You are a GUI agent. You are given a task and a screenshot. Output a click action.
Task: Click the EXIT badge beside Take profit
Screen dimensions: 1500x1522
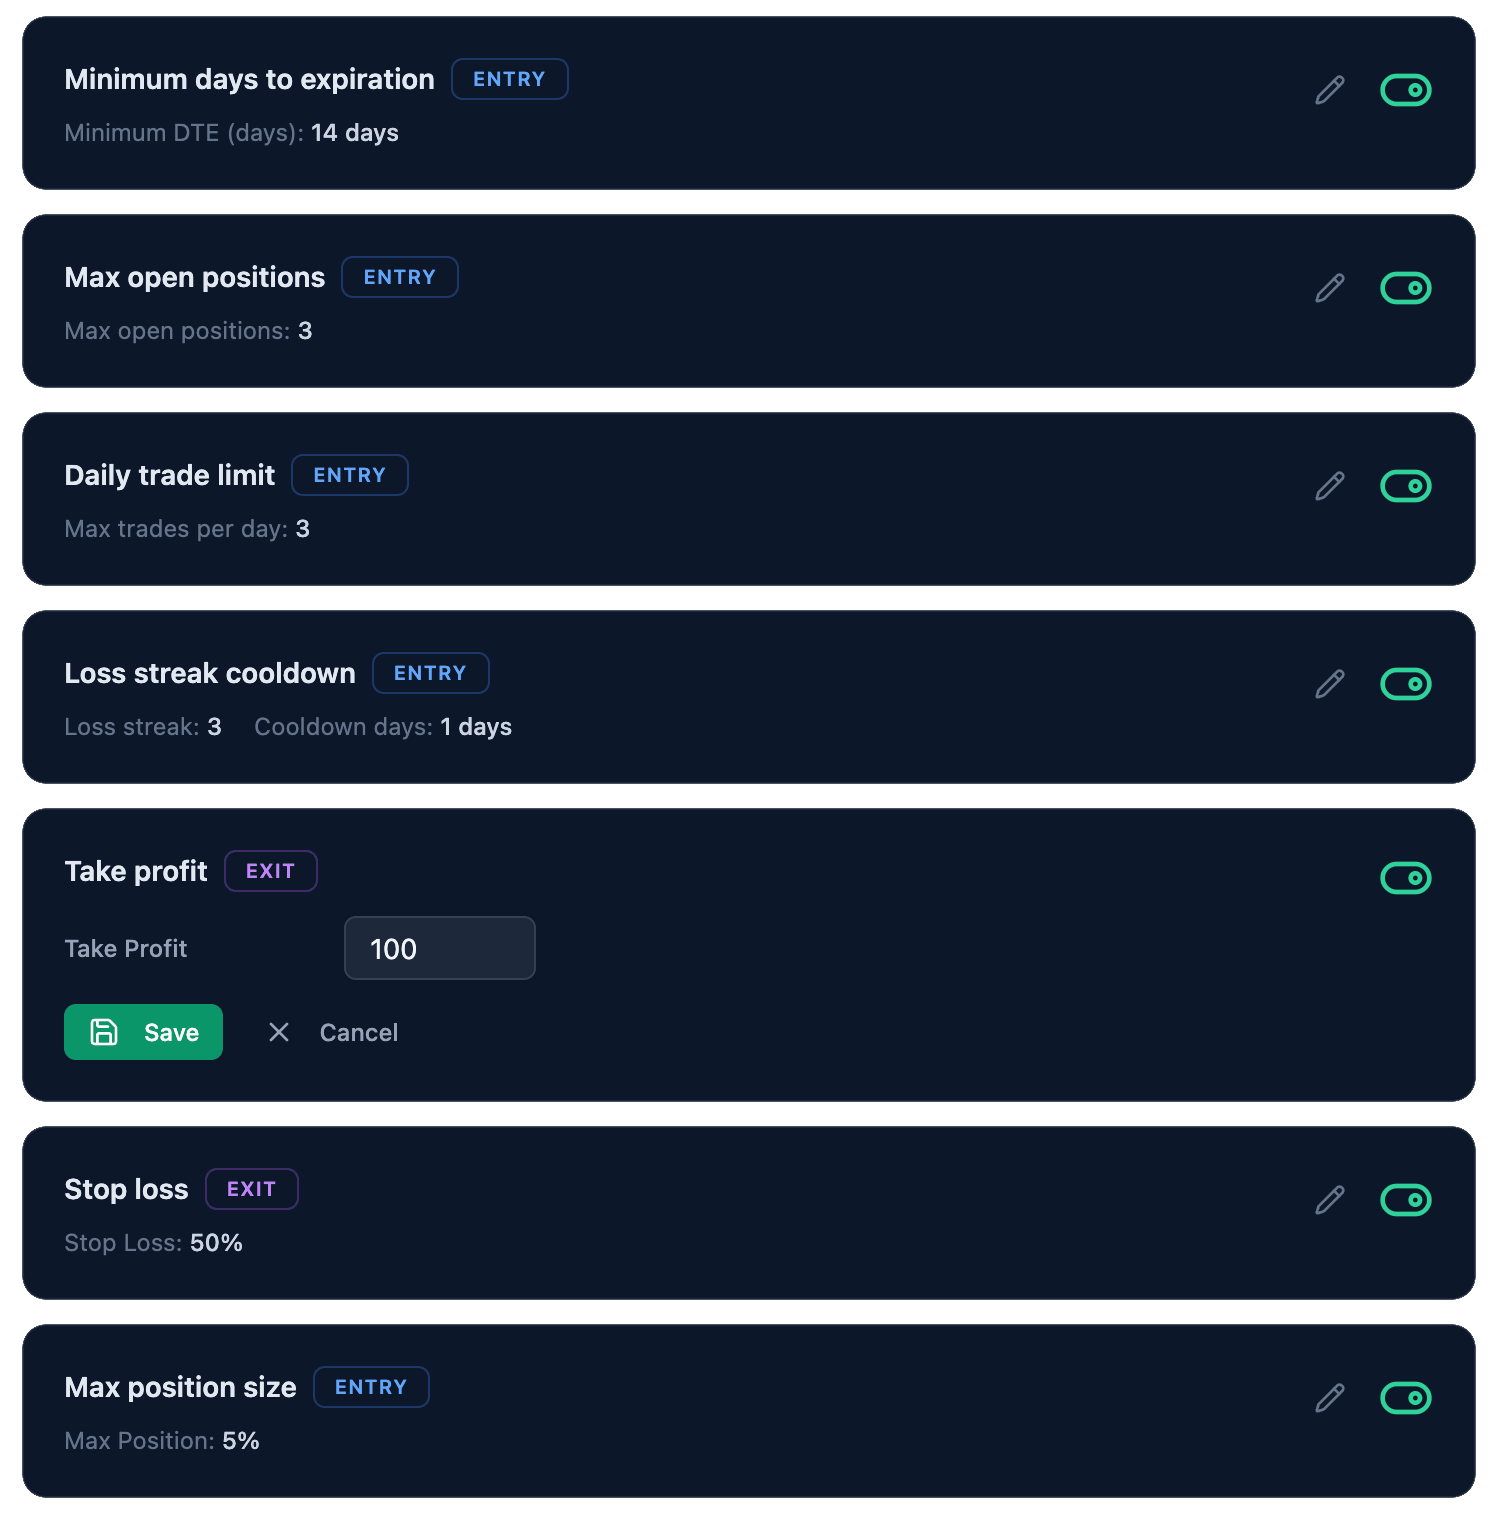[x=270, y=870]
